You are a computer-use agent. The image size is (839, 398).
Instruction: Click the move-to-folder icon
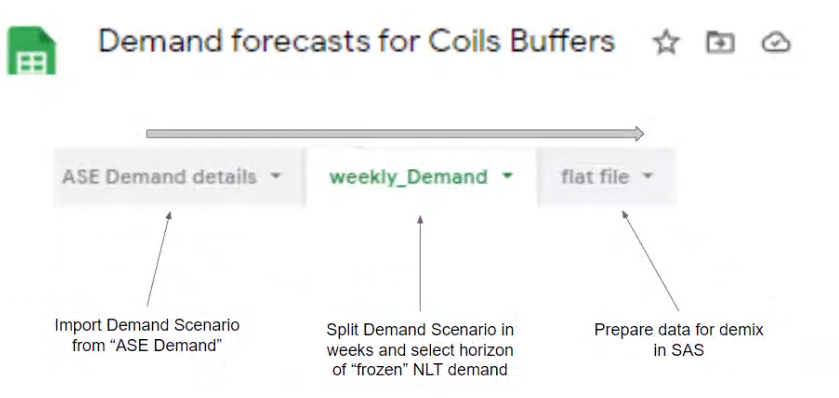point(720,42)
